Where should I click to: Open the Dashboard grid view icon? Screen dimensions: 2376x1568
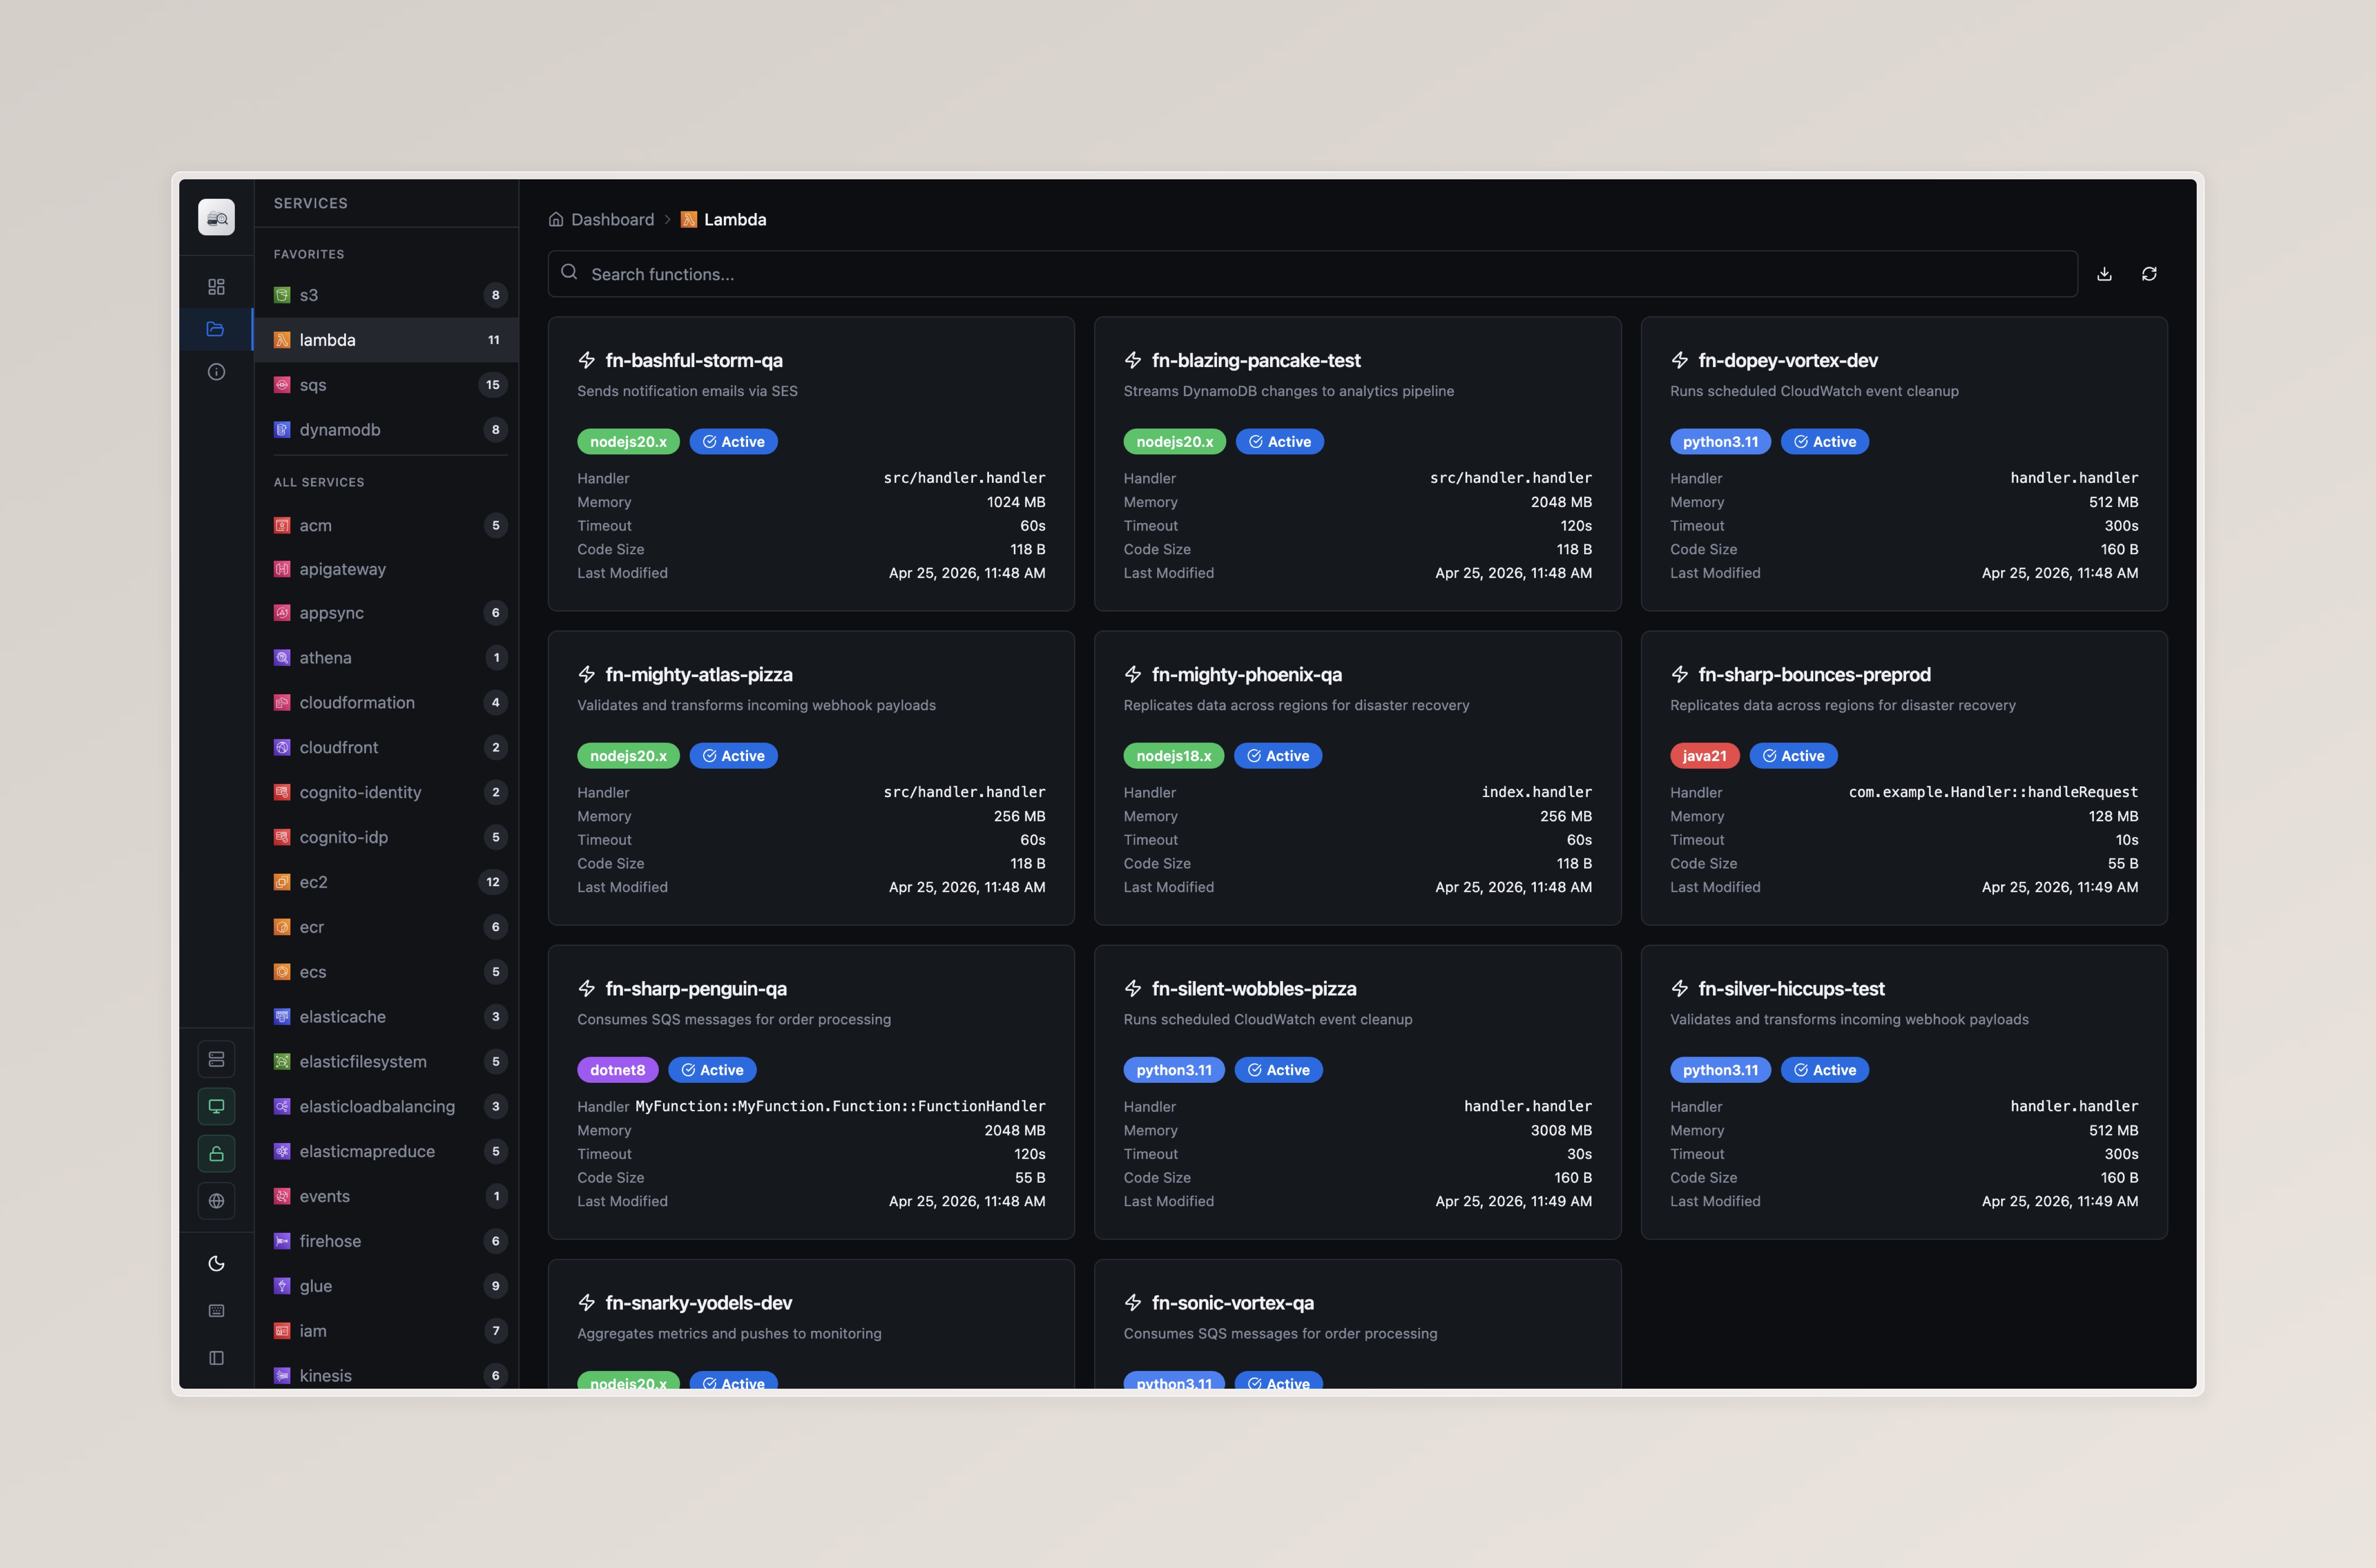[x=216, y=286]
